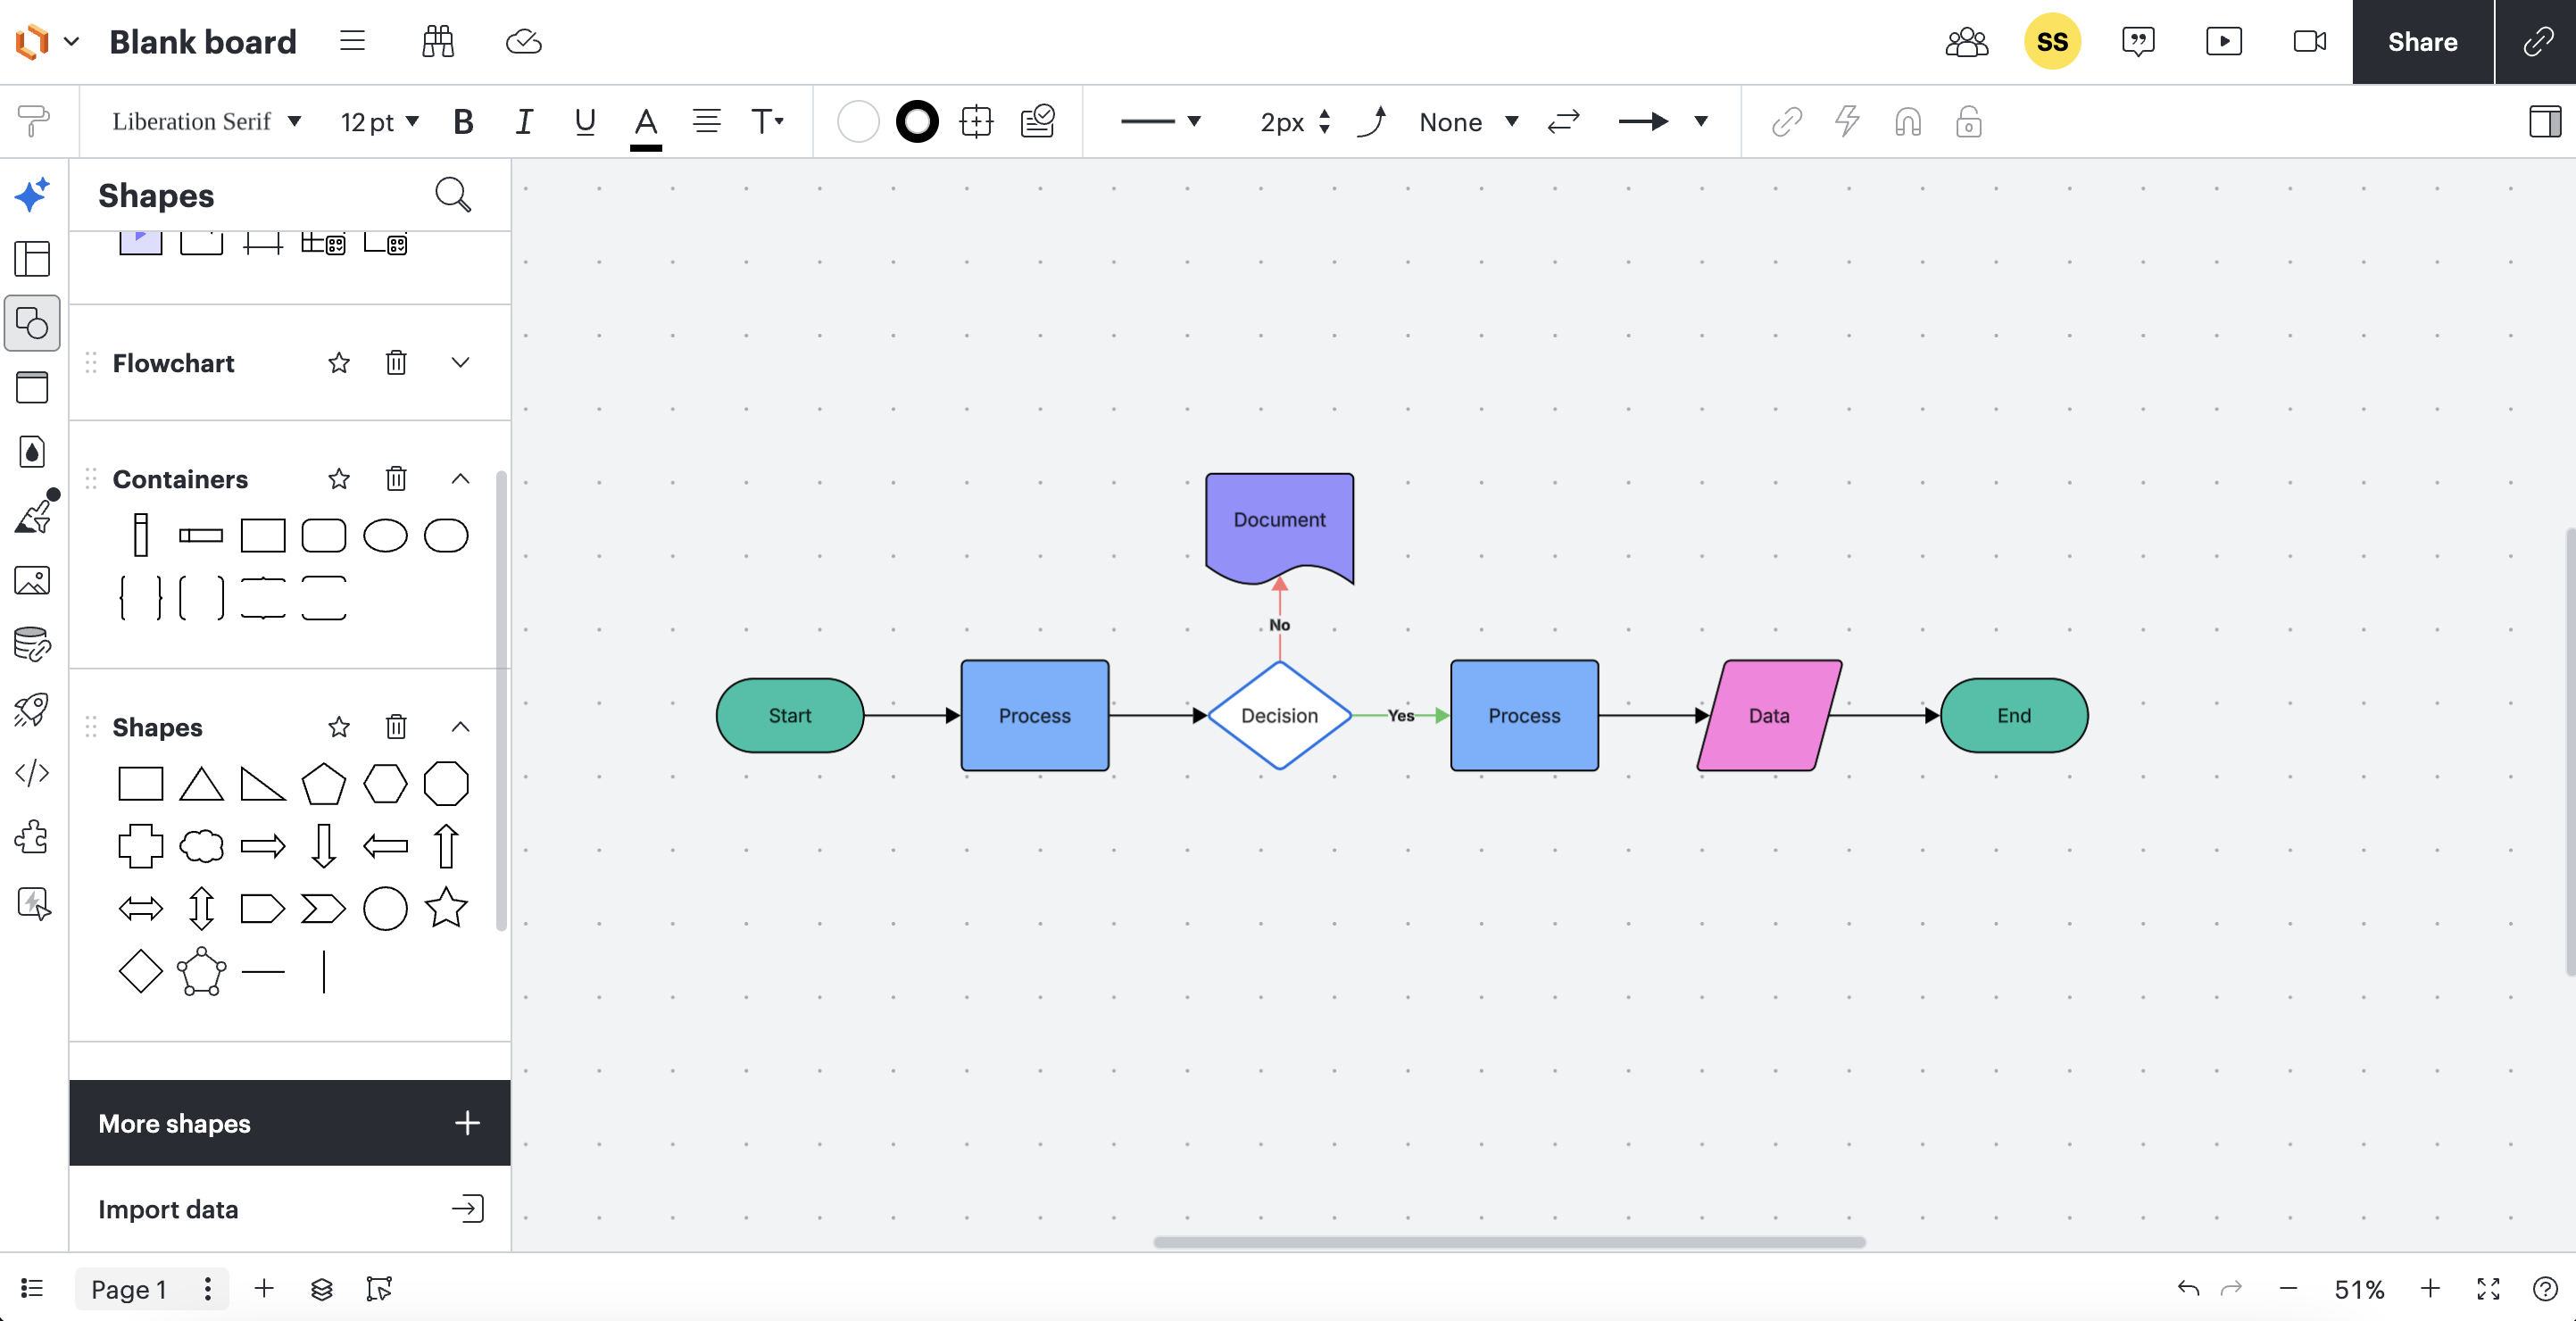Open the integrations puzzle piece panel
Screen dimensions: 2576x1321
(32, 837)
